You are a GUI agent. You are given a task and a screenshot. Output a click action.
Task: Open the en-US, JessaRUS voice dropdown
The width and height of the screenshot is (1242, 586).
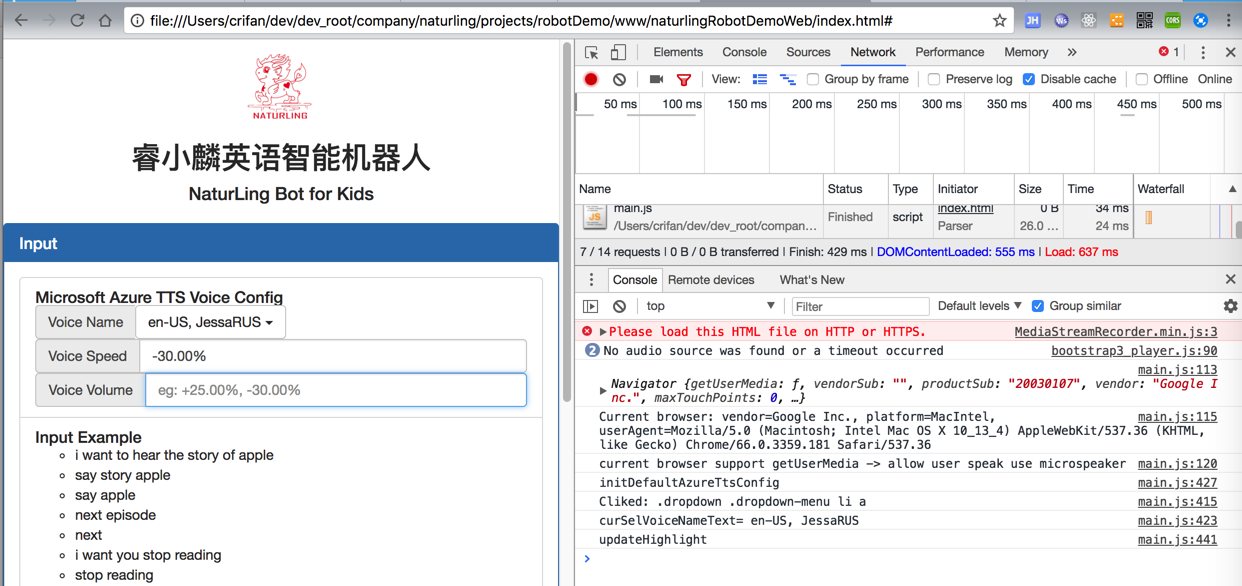[x=211, y=322]
